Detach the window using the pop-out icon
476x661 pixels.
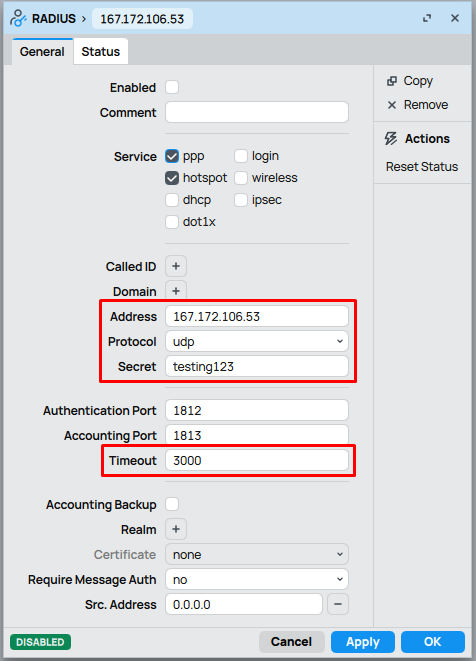[427, 18]
